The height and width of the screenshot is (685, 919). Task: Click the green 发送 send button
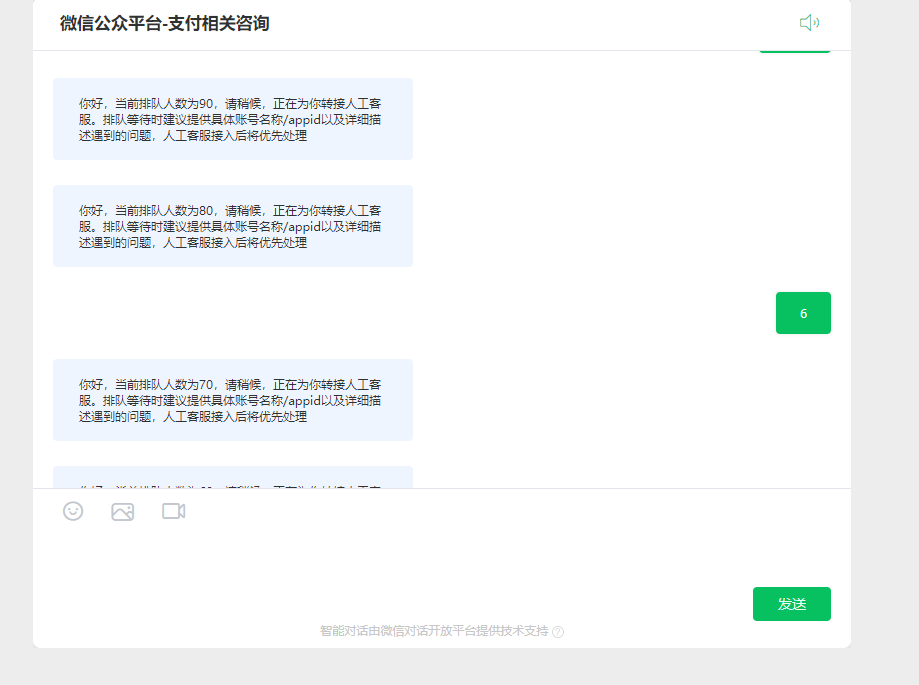(791, 604)
